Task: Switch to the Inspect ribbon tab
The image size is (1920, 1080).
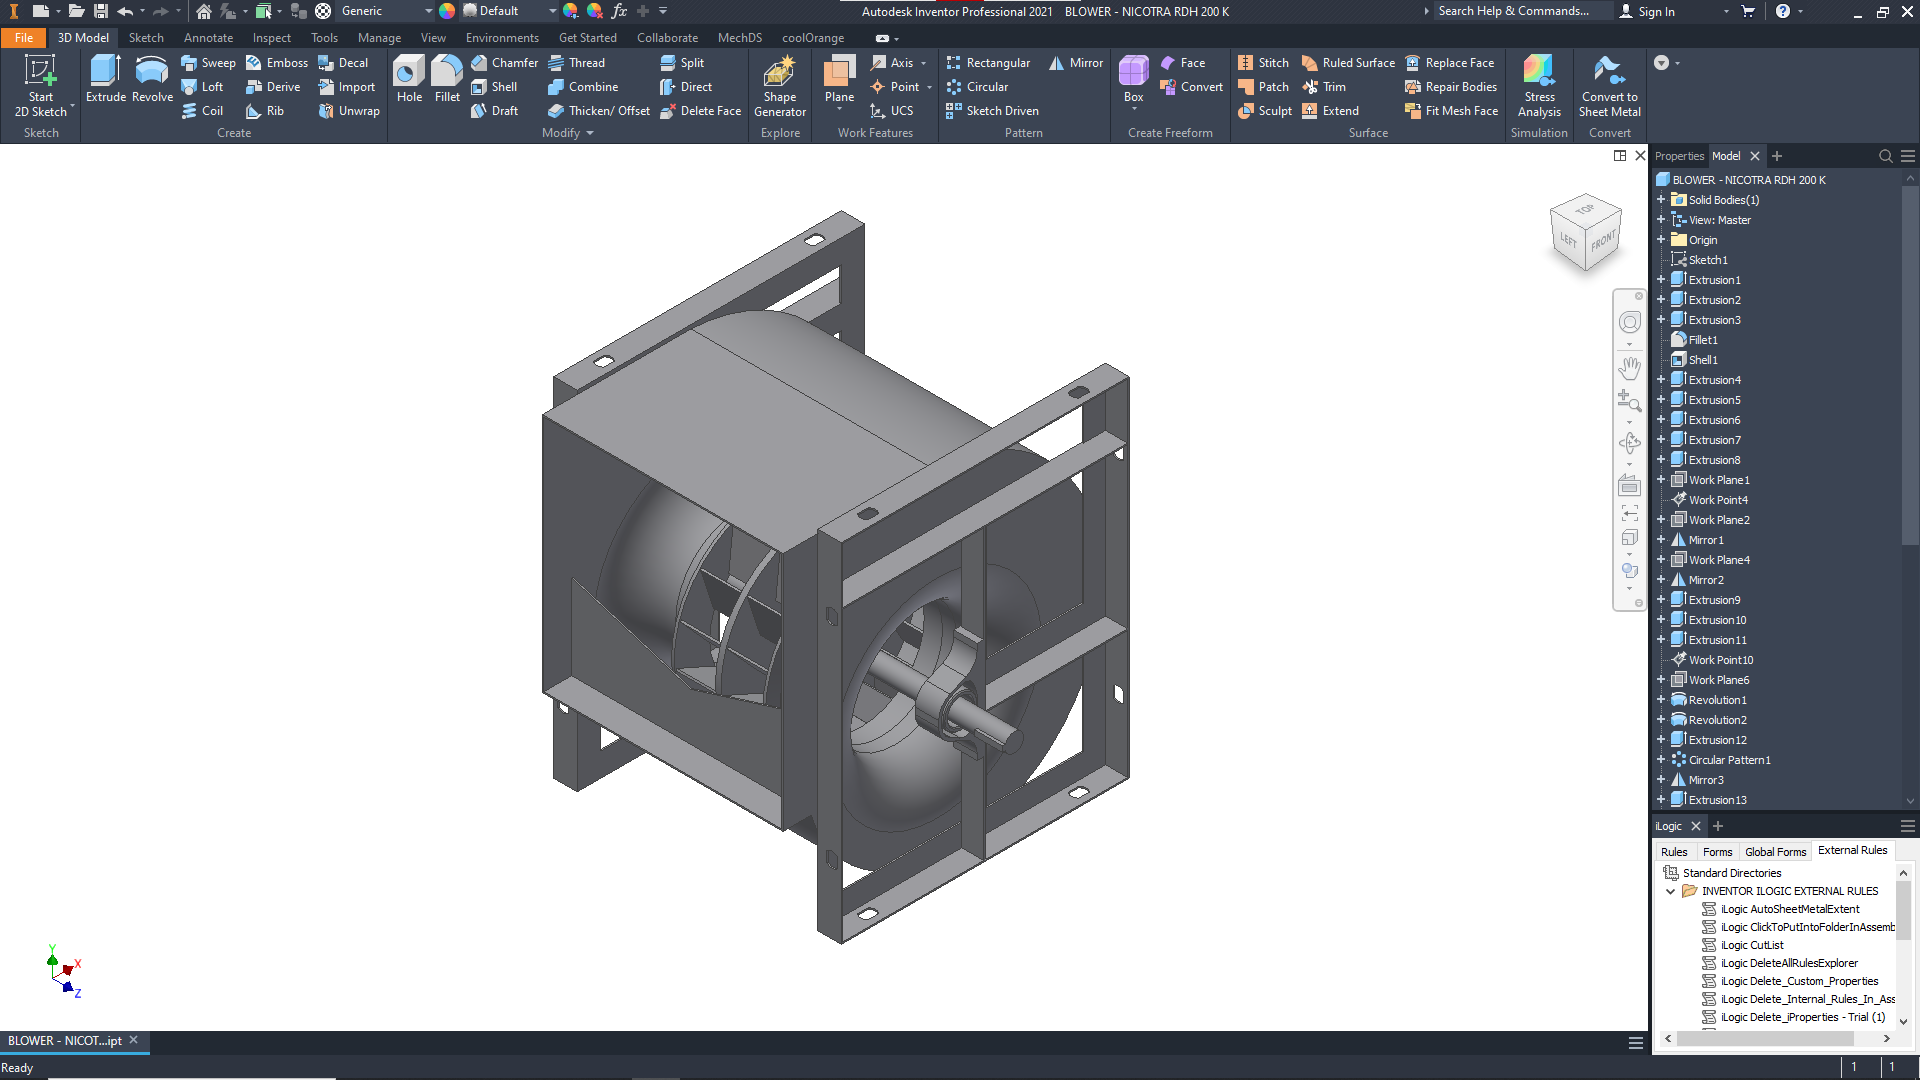Action: (271, 38)
